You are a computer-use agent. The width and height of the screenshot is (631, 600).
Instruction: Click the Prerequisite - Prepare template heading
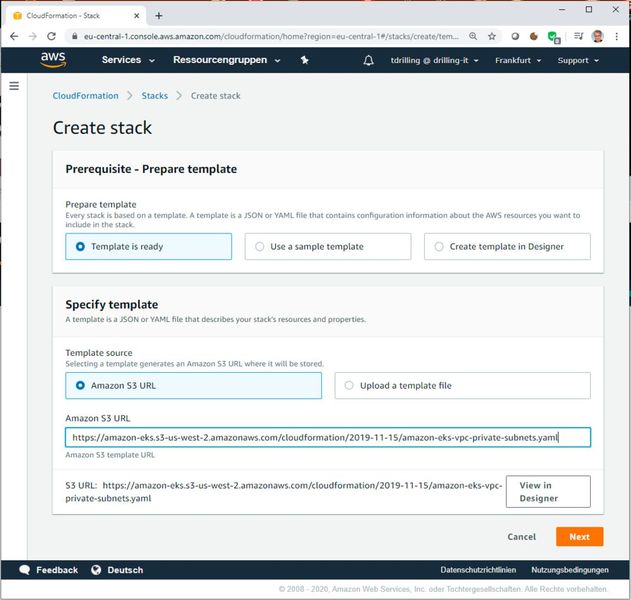coord(151,169)
